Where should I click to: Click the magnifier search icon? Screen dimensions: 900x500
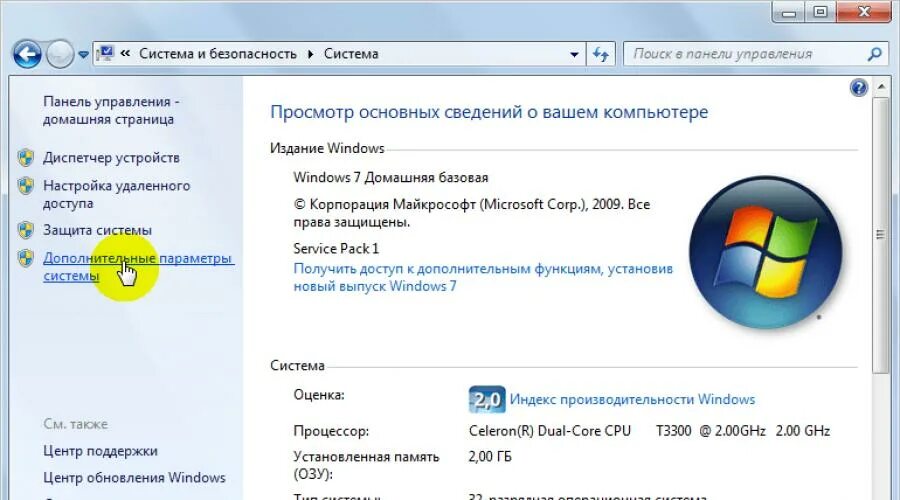(874, 55)
